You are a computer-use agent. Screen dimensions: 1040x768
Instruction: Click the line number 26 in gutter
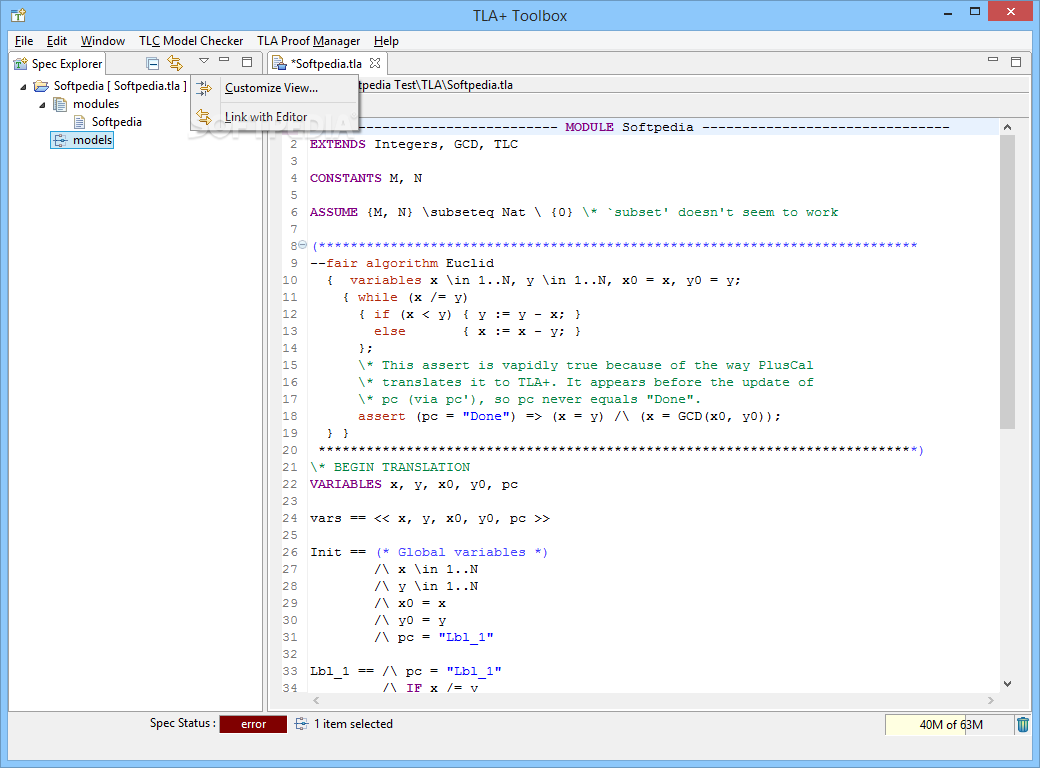pos(290,552)
